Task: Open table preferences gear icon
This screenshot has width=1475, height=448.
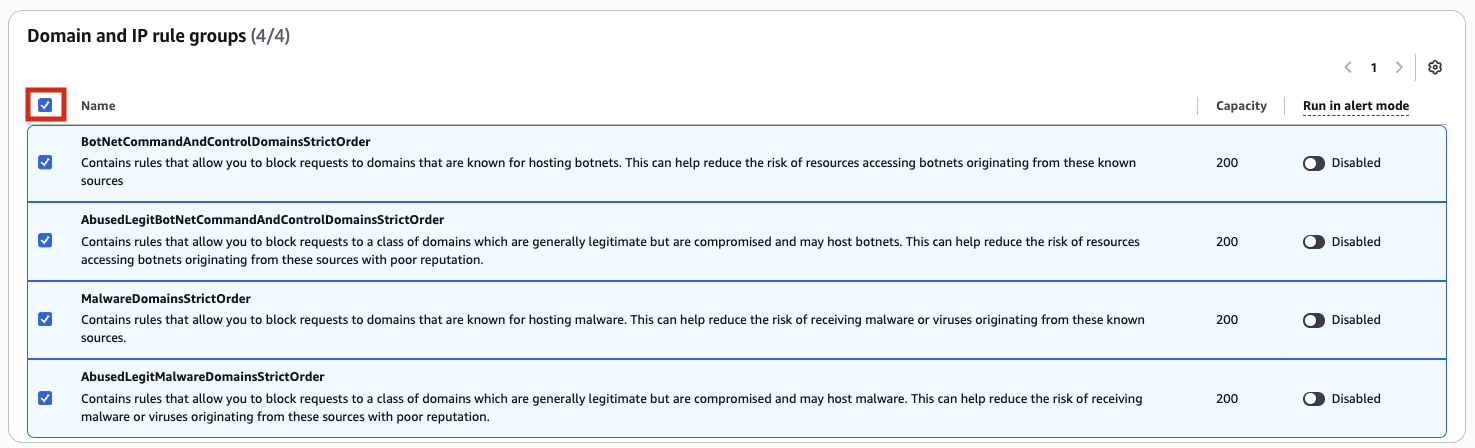Action: tap(1435, 68)
